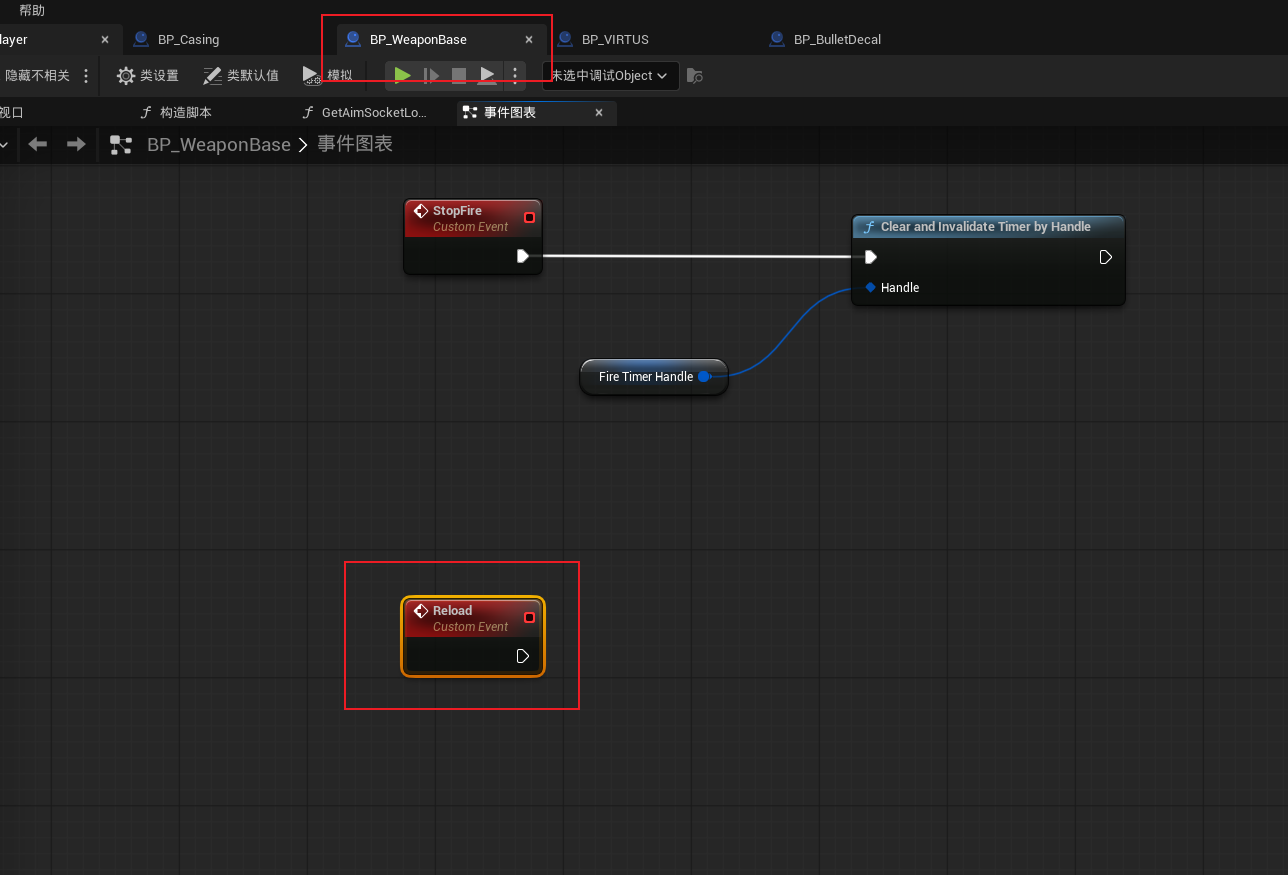Open the 隐藏不相关 options three-dot menu
Image resolution: width=1288 pixels, height=875 pixels.
pos(86,76)
